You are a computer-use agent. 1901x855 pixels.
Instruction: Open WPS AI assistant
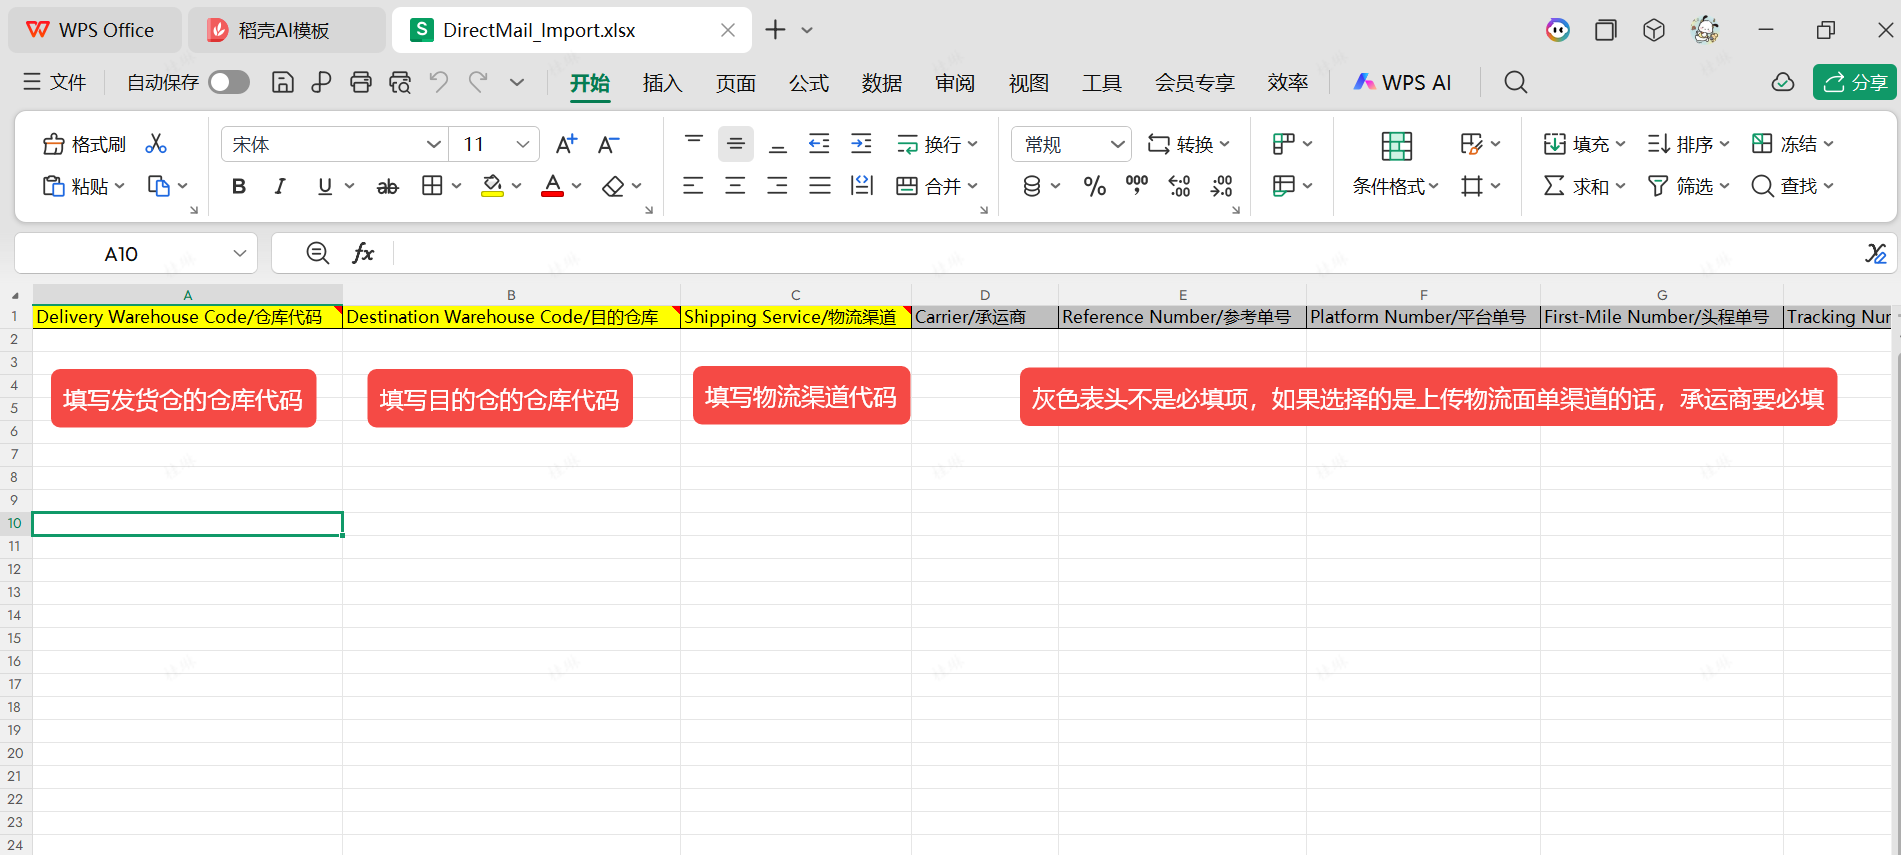1402,82
